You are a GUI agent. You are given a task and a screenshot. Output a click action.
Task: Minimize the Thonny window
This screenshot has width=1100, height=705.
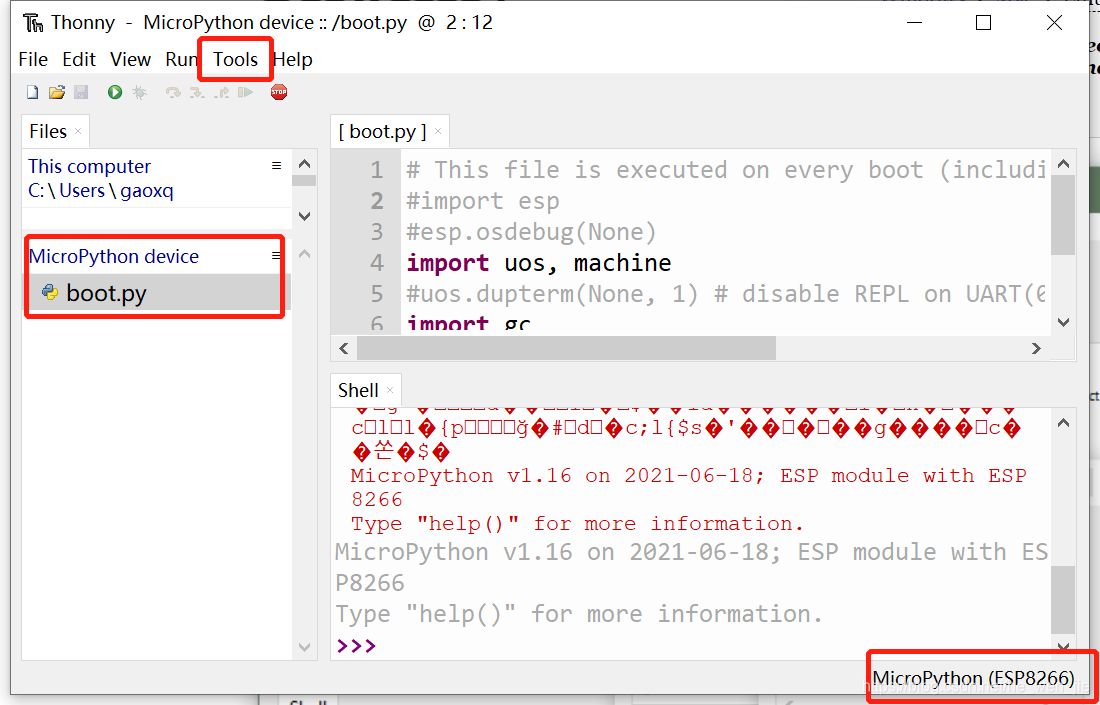pos(913,23)
